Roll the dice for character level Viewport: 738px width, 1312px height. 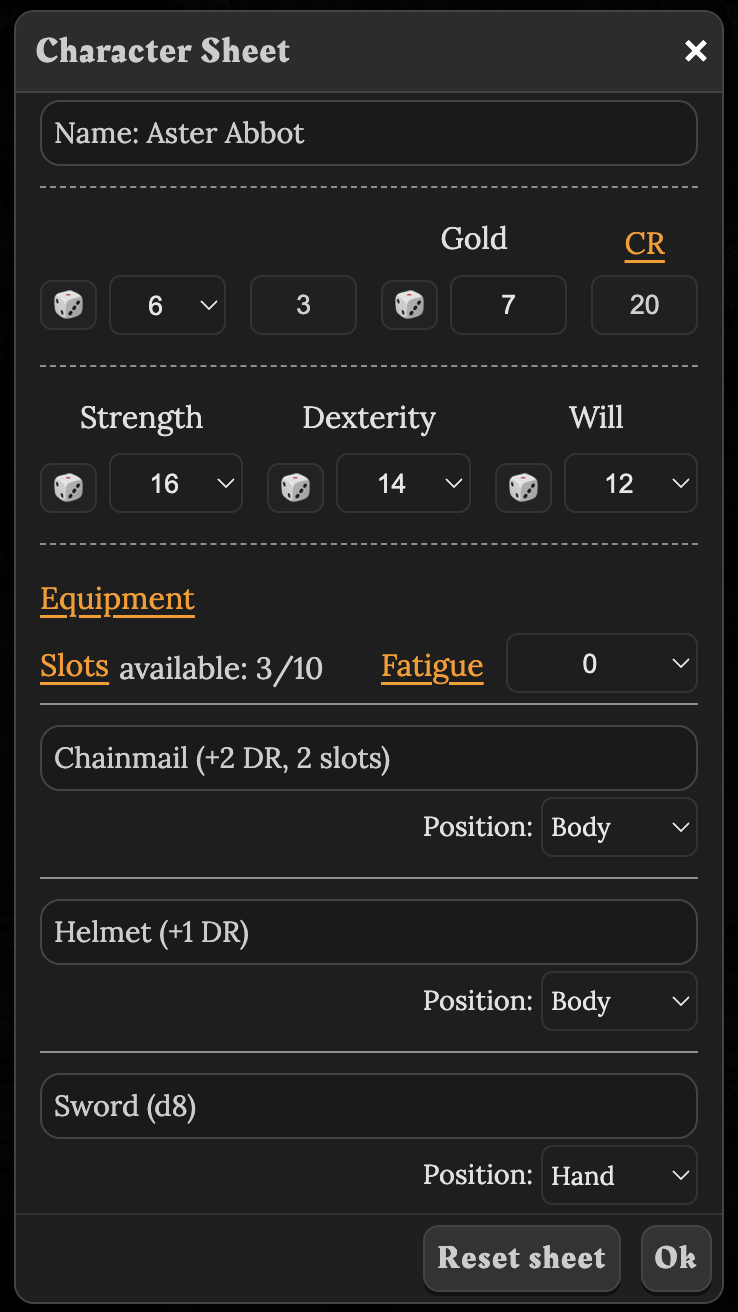68,305
